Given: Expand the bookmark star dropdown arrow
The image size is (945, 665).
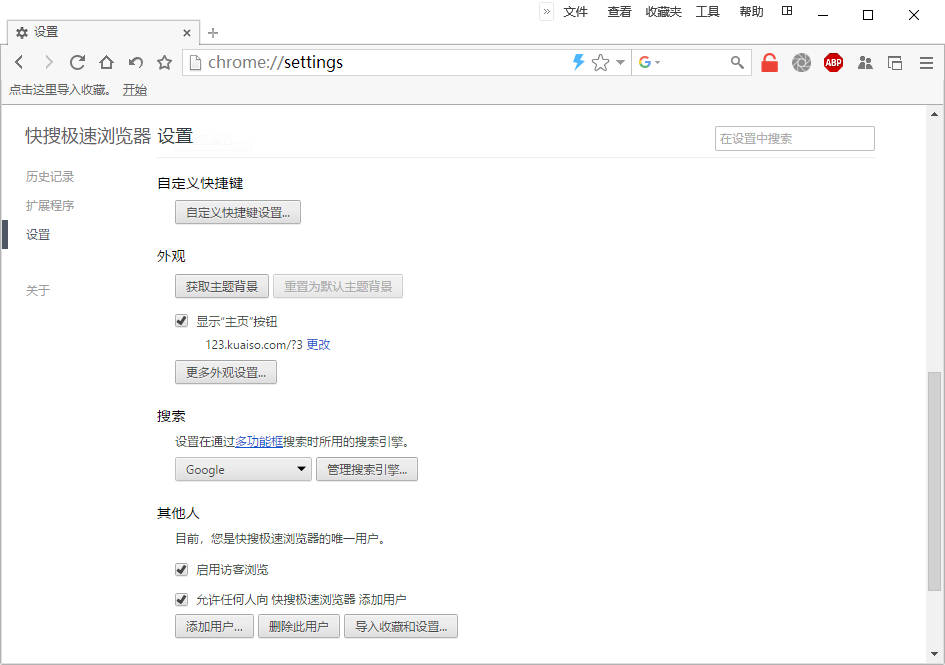Looking at the screenshot, I should click(x=620, y=63).
